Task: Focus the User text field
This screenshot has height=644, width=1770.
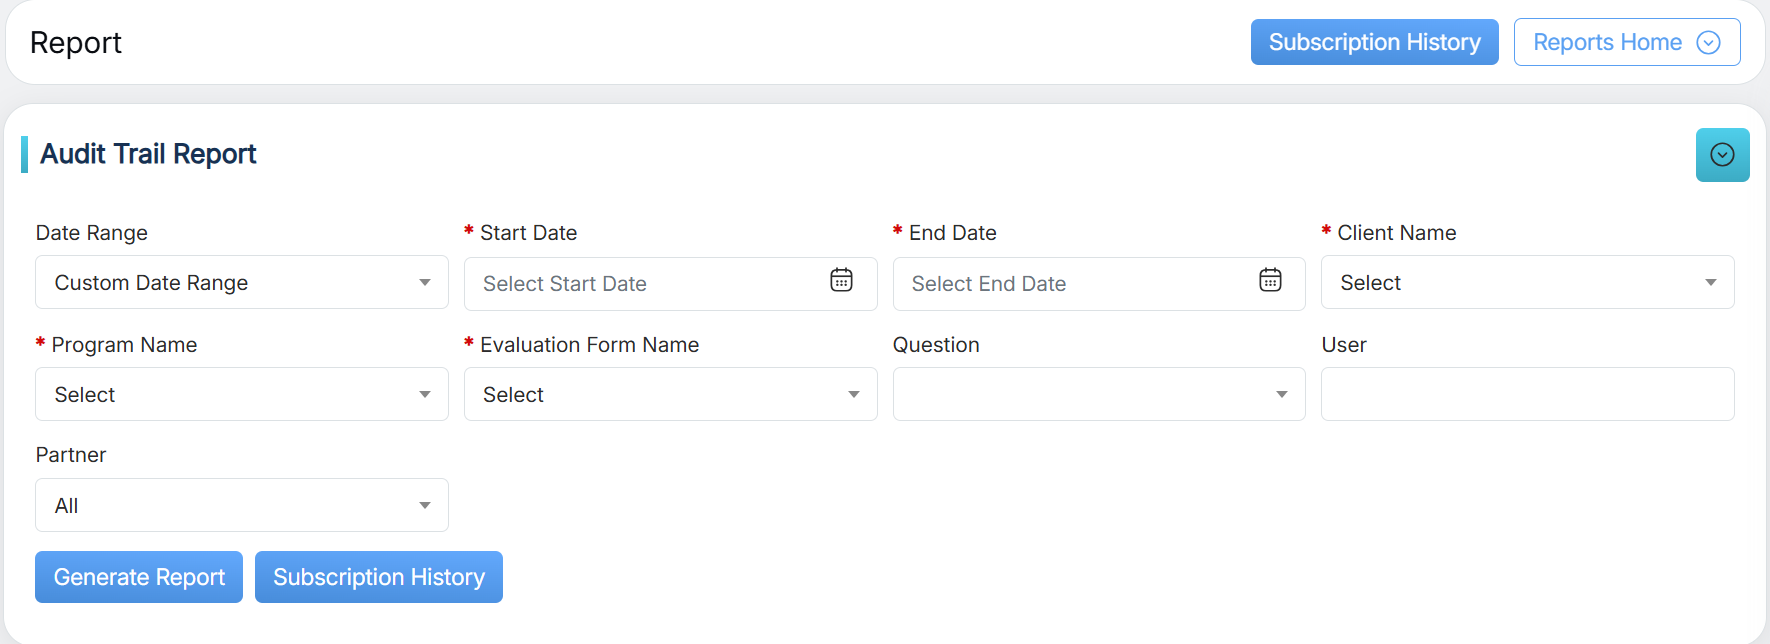Action: point(1527,395)
